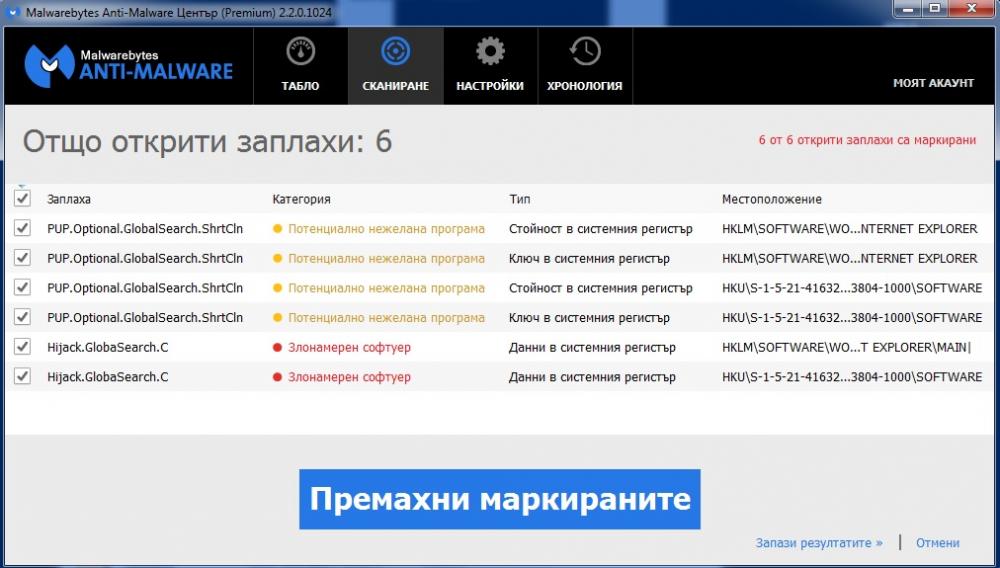Click HKU location in the PUP Стойност row
This screenshot has width=1000, height=568.
click(x=852, y=288)
